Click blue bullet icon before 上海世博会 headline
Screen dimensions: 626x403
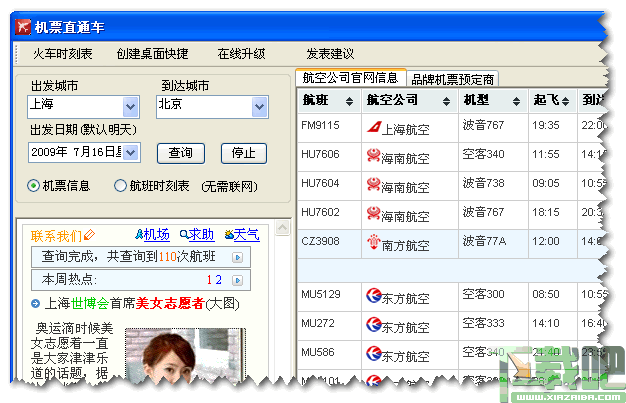pos(36,304)
